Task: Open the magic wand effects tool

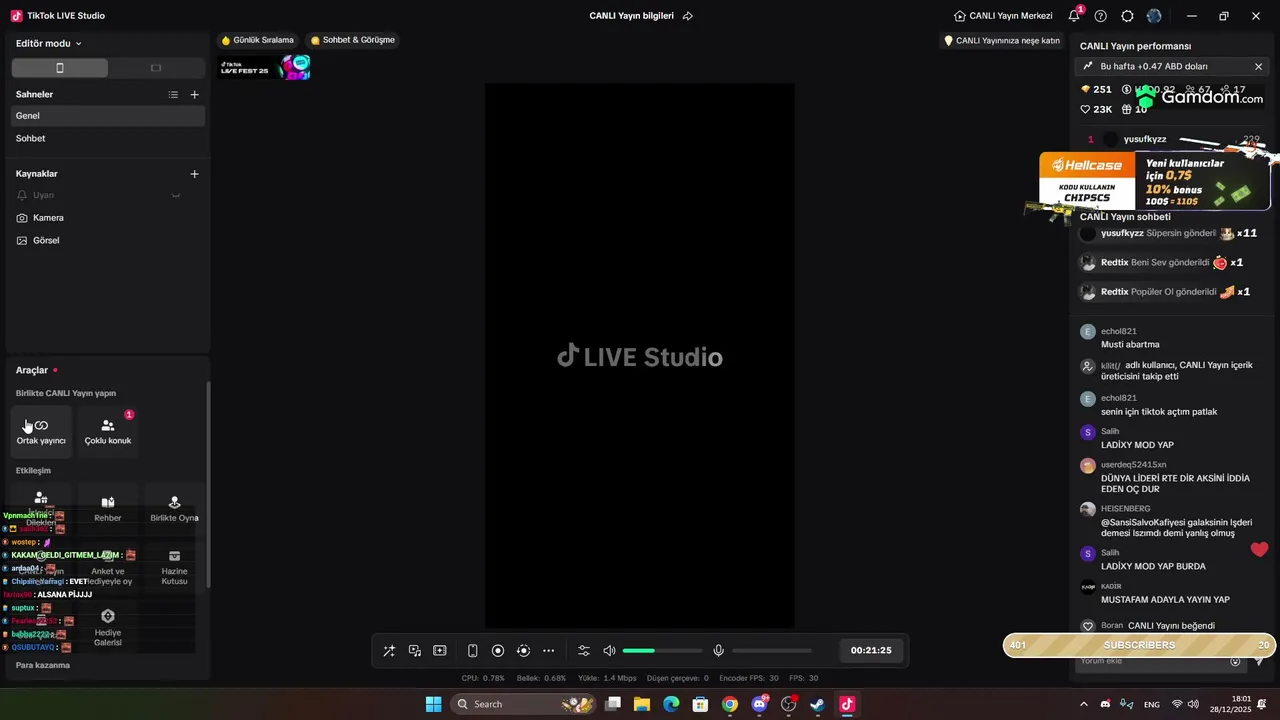Action: click(x=389, y=651)
